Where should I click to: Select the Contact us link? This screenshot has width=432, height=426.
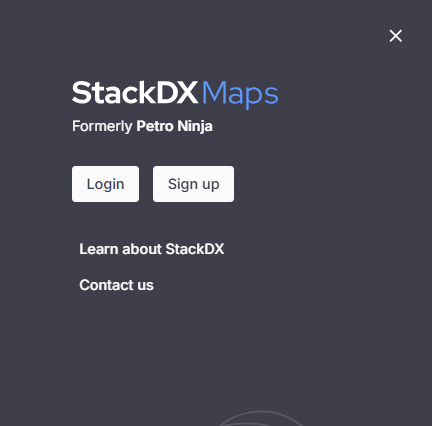click(116, 285)
